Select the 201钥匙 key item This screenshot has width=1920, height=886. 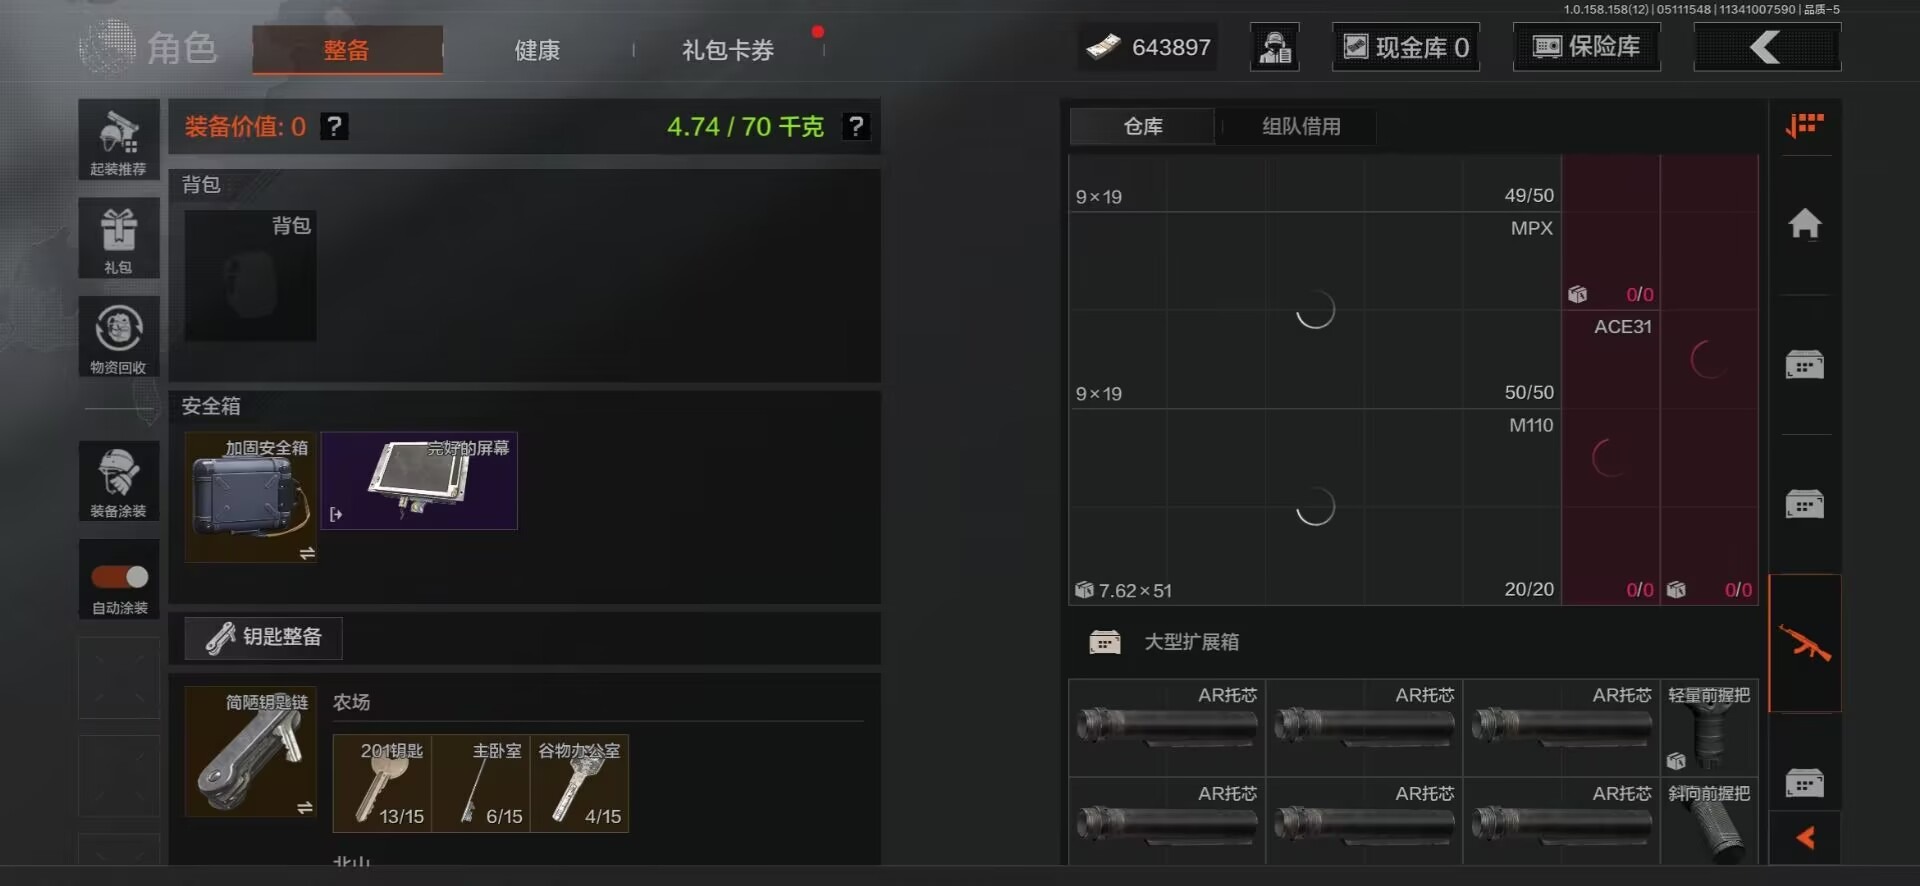[x=382, y=784]
